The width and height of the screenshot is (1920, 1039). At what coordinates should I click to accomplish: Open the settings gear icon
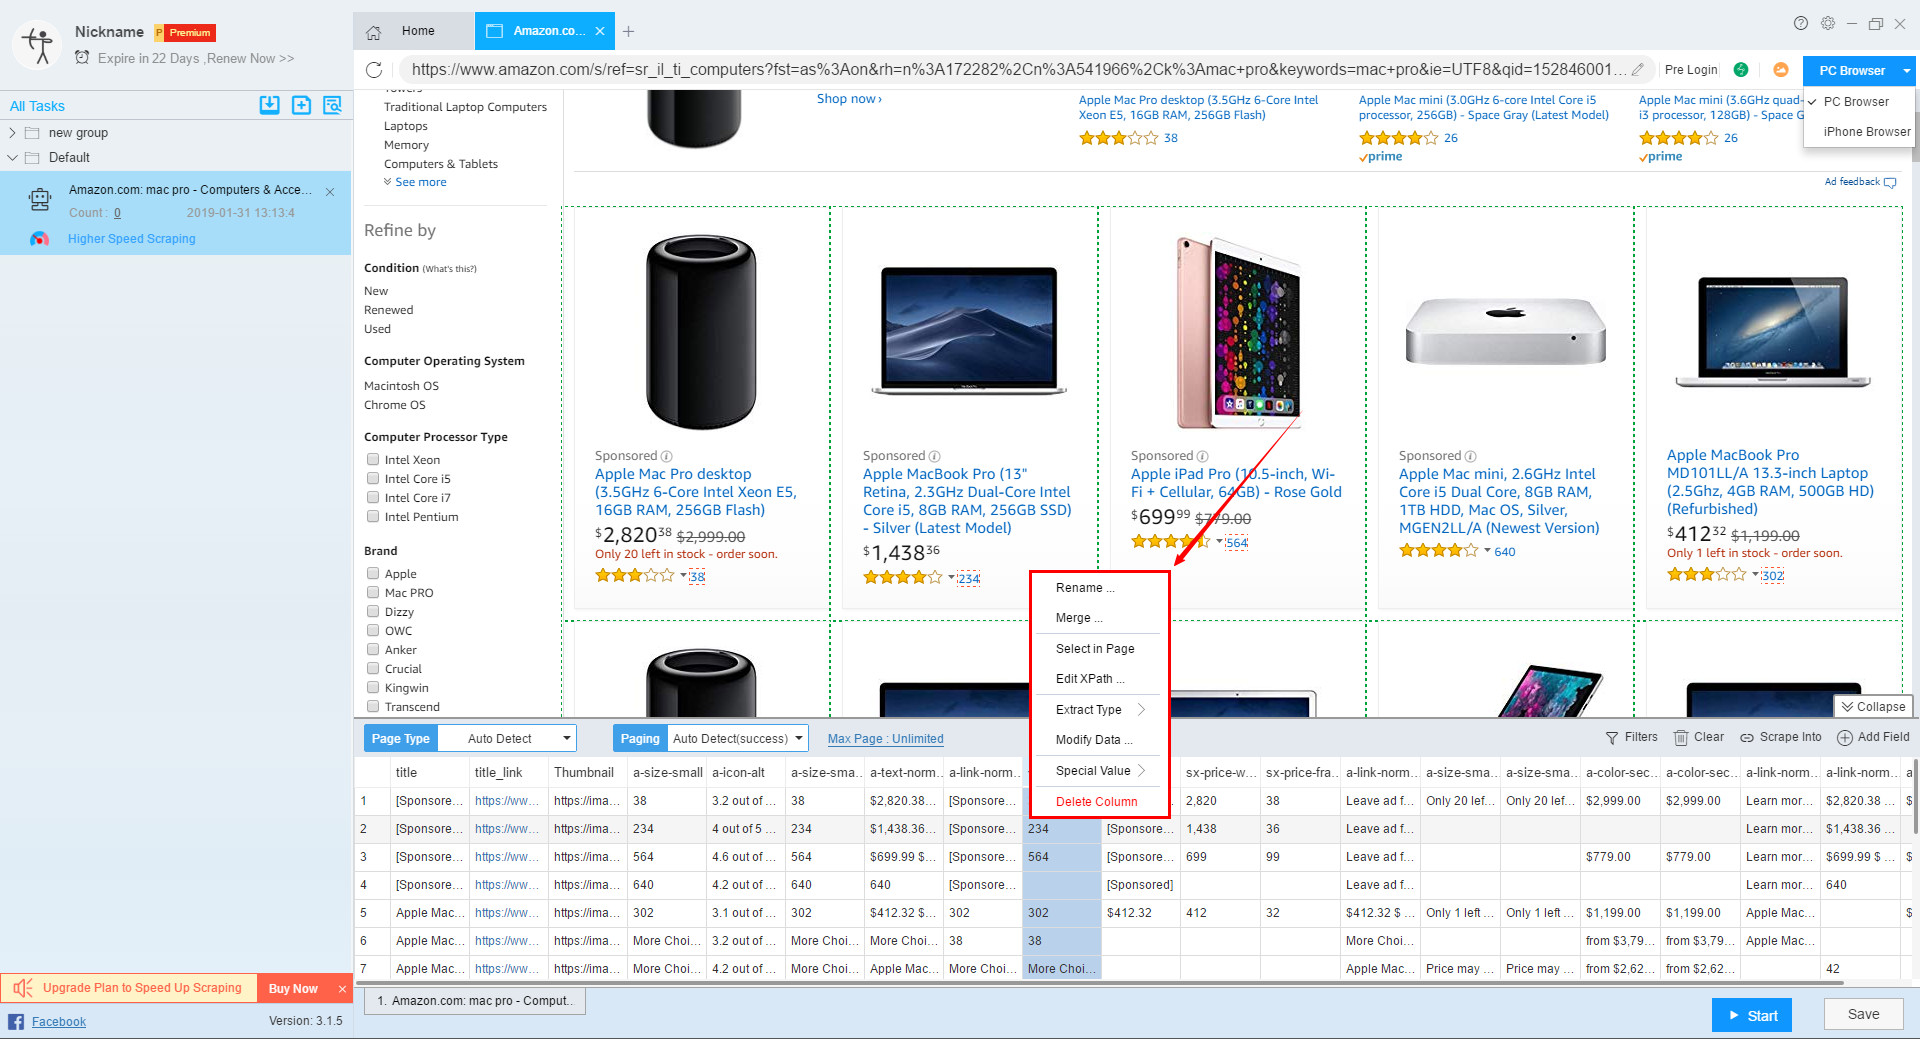[x=1828, y=23]
